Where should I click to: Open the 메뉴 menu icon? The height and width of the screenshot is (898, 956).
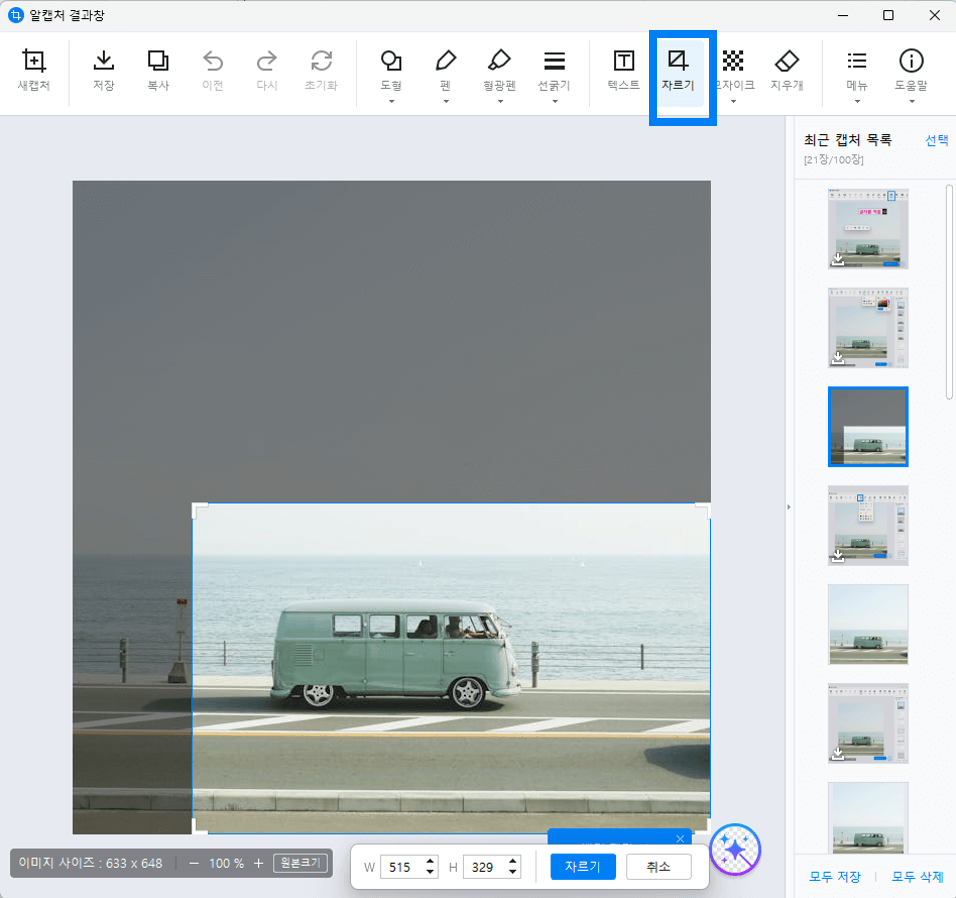click(x=857, y=70)
